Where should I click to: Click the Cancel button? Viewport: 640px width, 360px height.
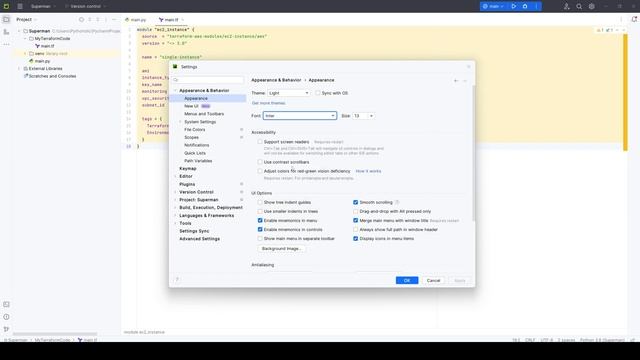point(433,280)
